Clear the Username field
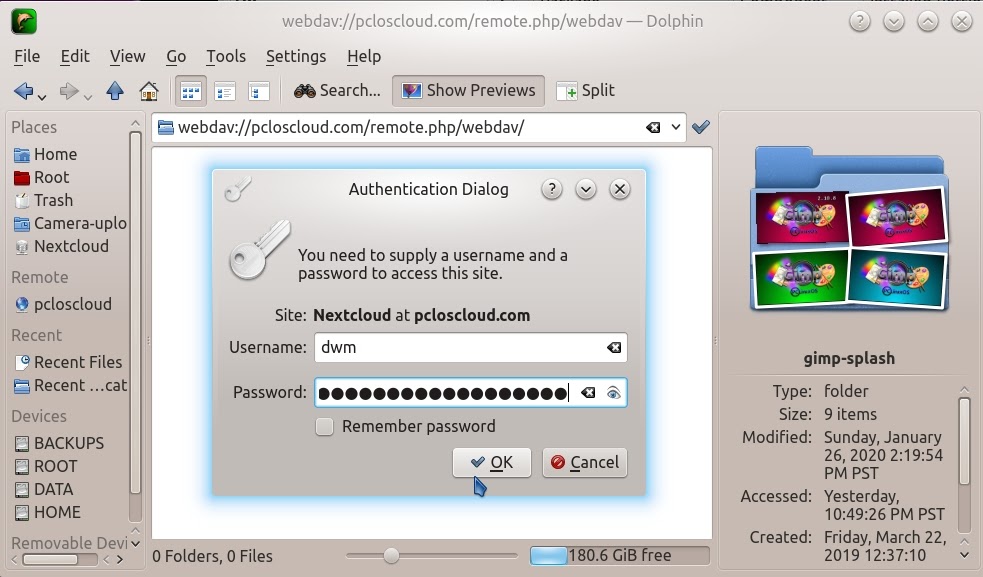983x577 pixels. coord(614,347)
